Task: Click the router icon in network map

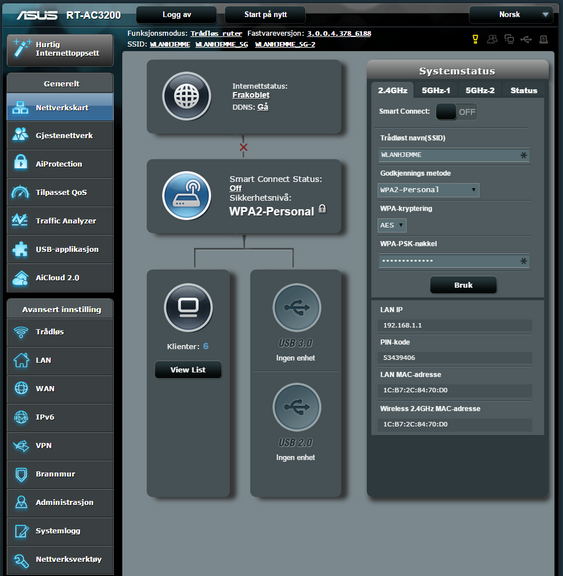Action: coord(187,195)
